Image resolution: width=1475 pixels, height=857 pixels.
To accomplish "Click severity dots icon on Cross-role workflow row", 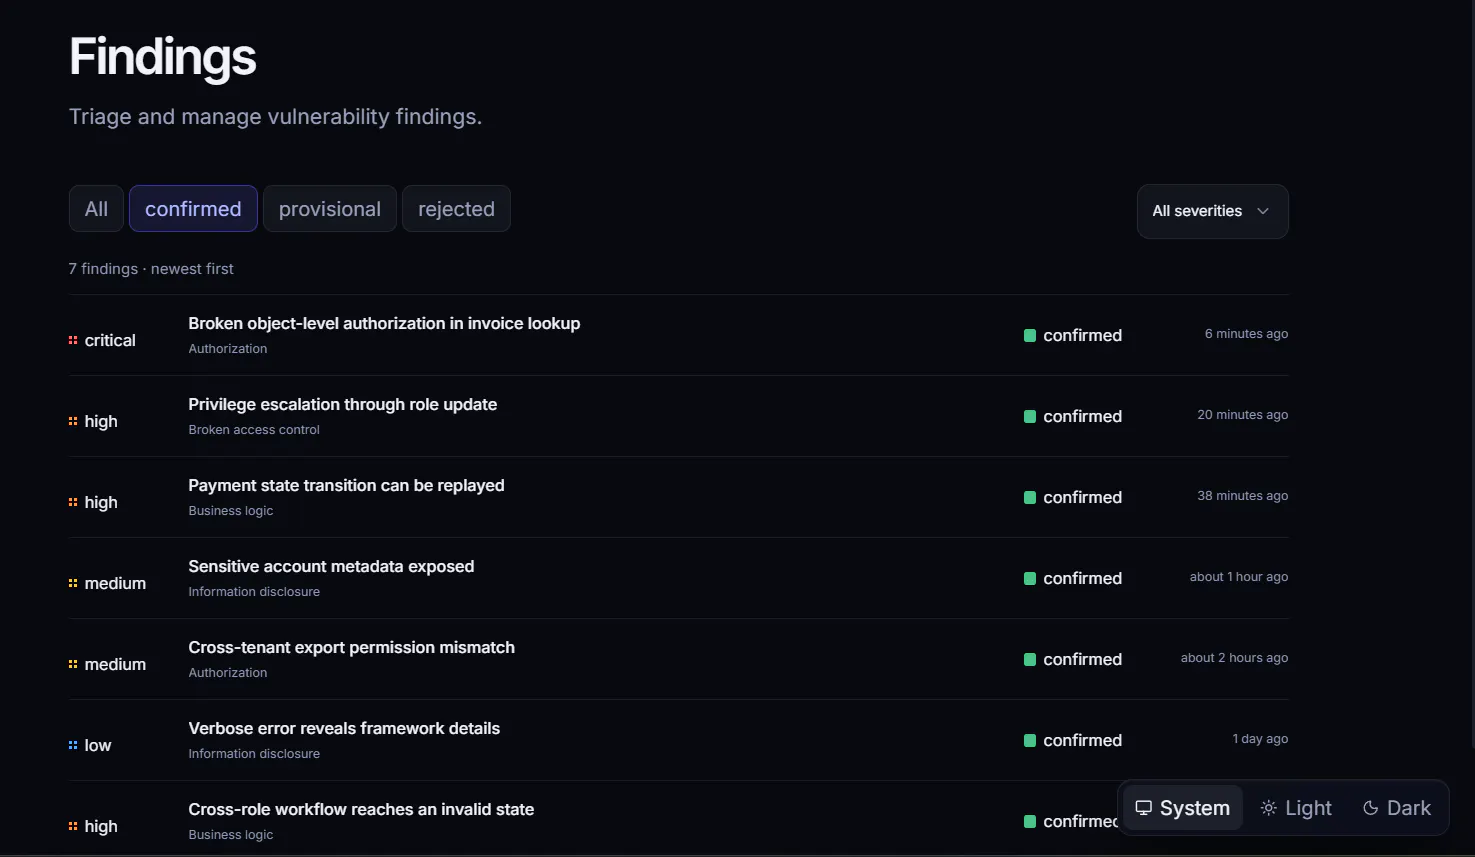I will point(73,826).
